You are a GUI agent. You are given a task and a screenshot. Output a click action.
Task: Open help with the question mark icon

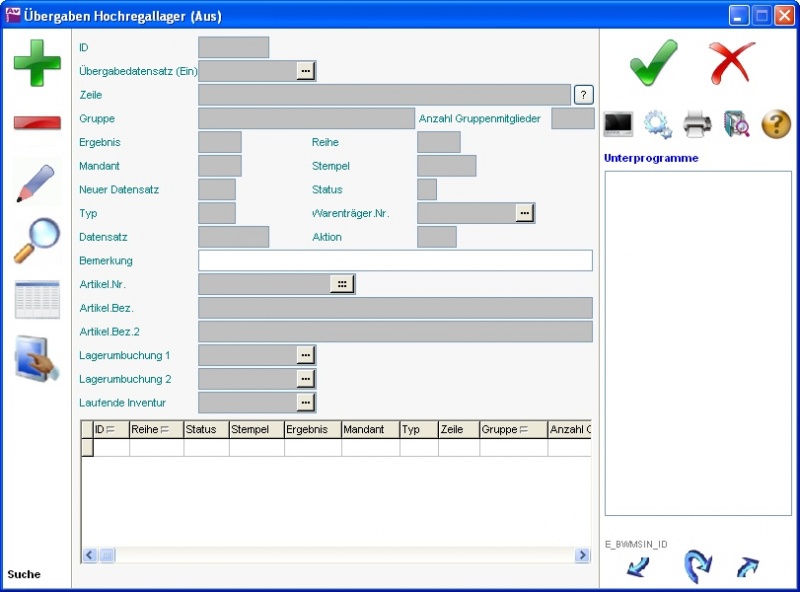(776, 124)
